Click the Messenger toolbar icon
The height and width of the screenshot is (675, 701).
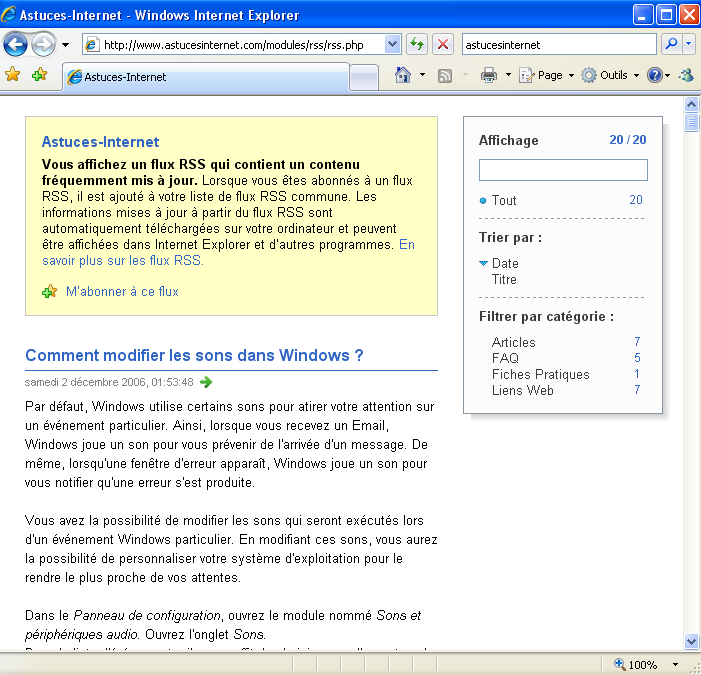[686, 75]
